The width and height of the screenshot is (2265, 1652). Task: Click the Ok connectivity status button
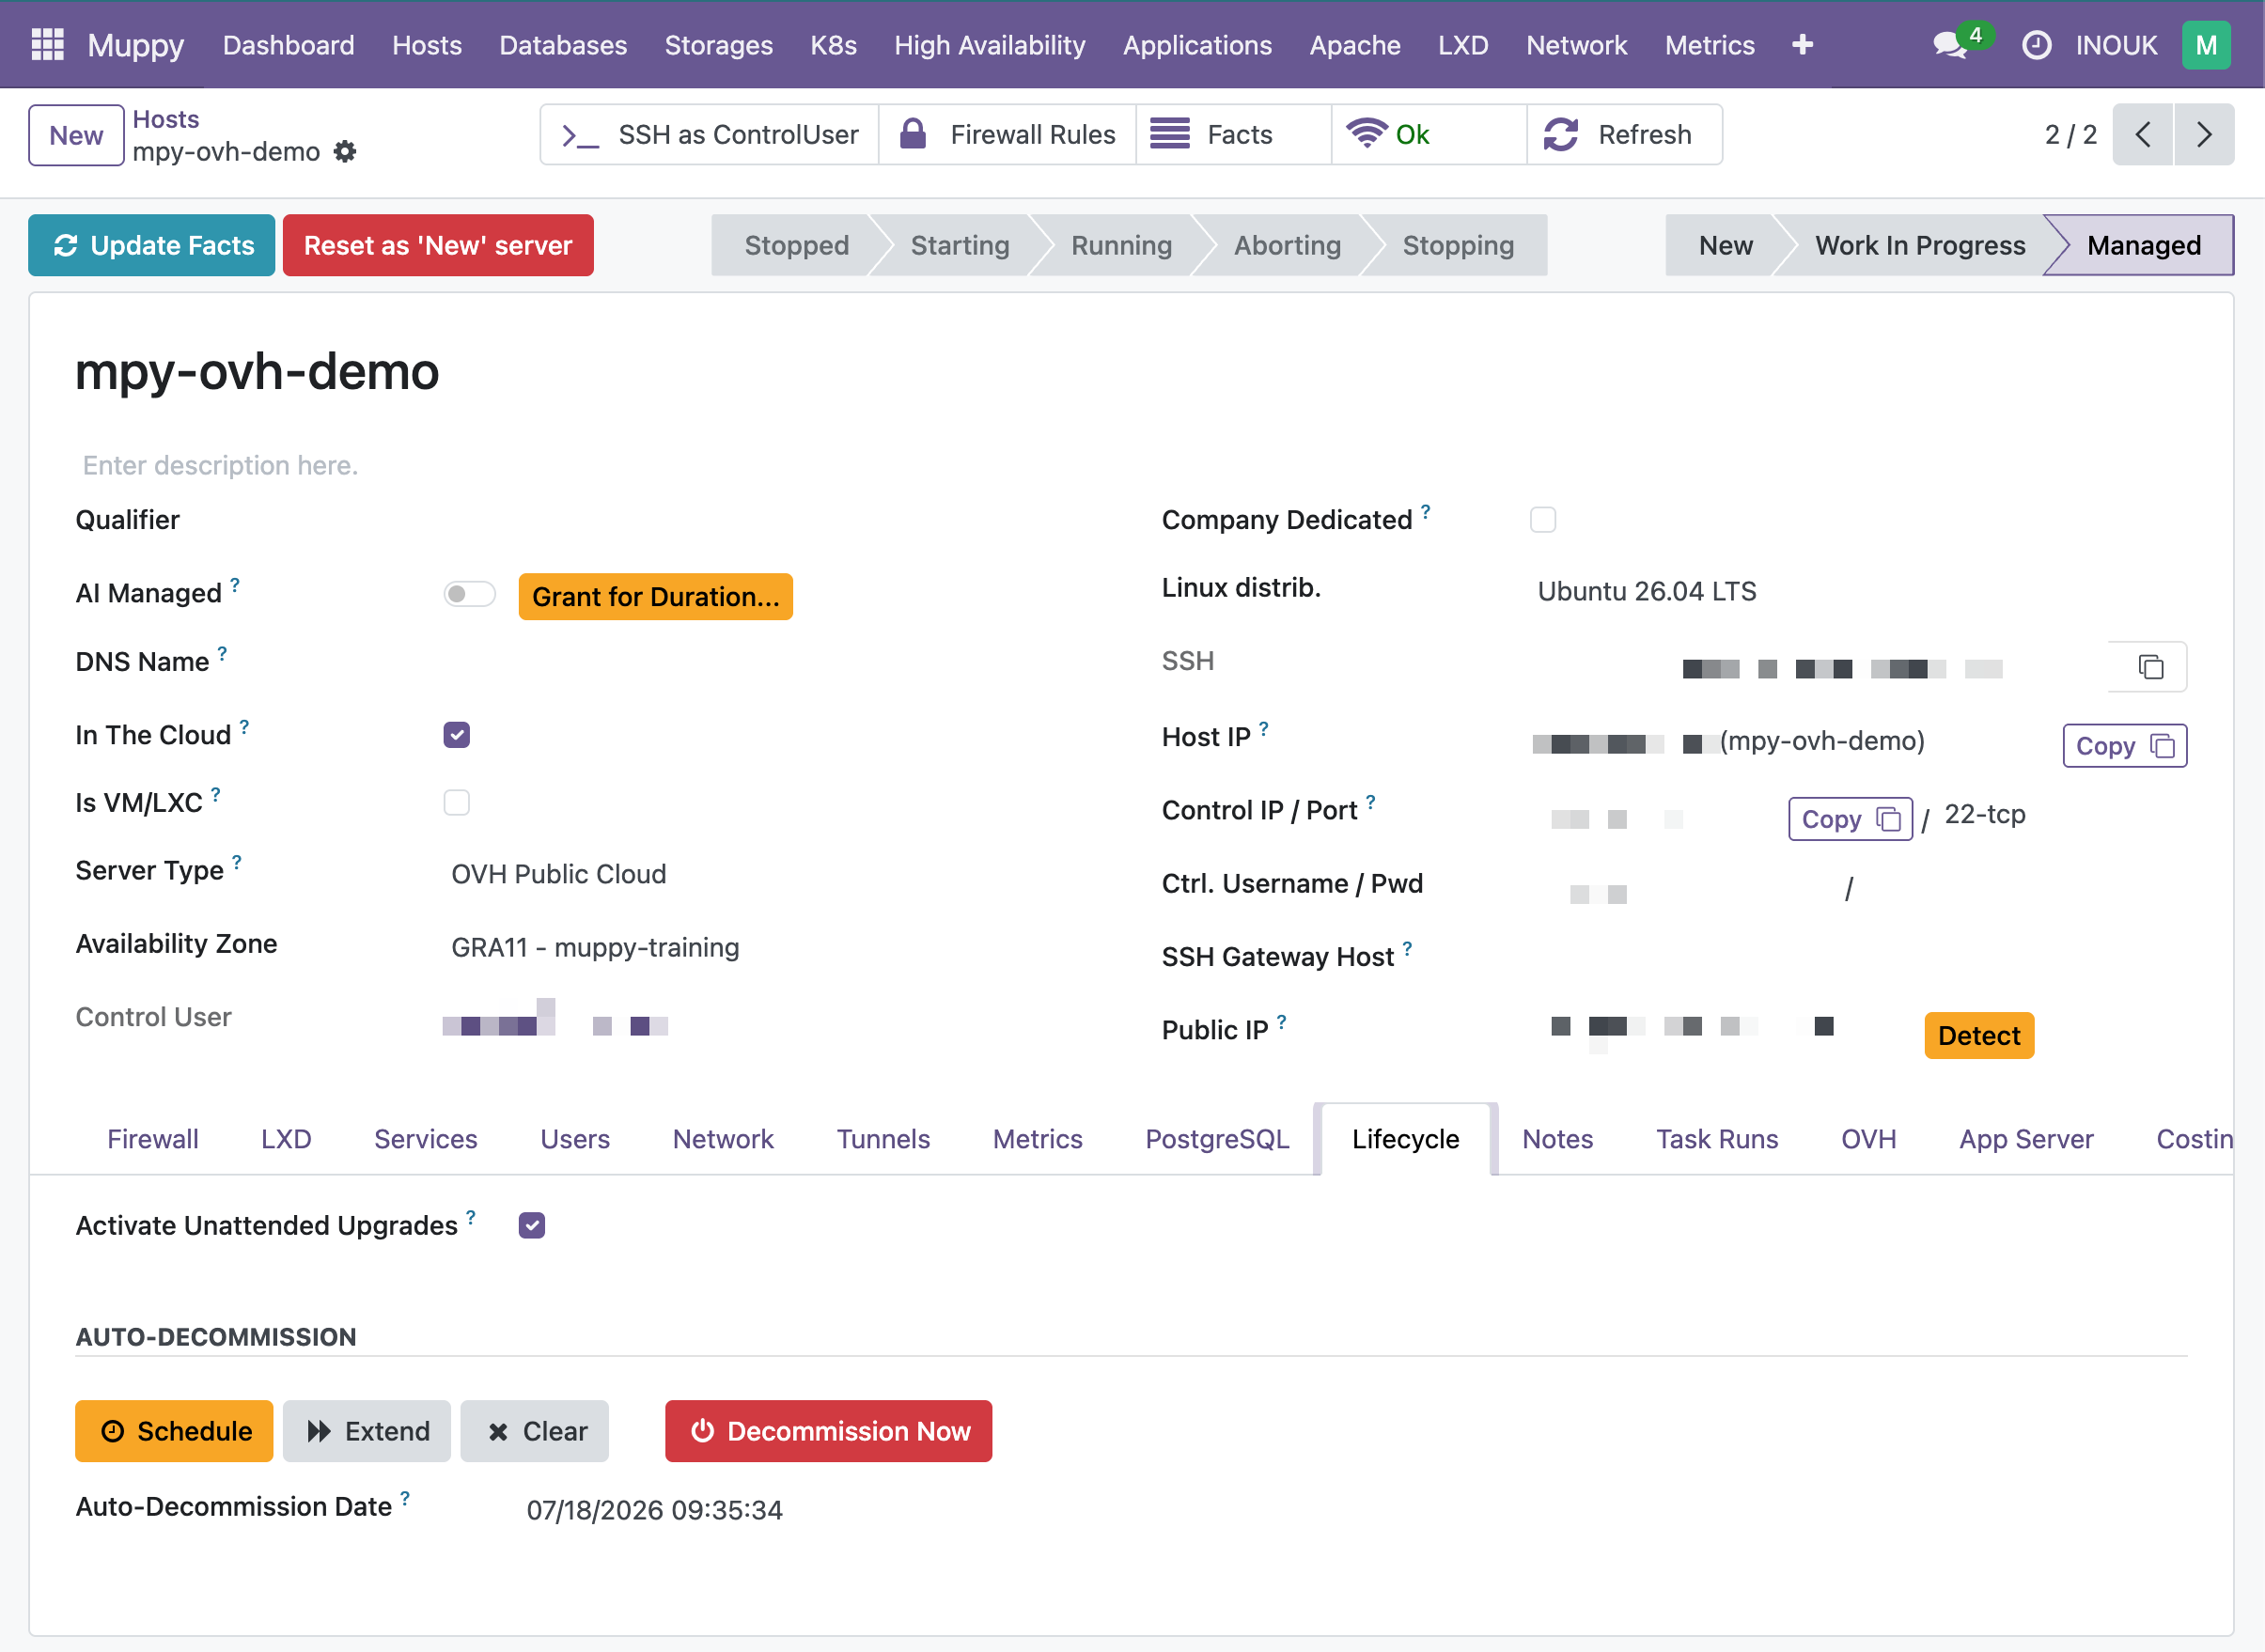(1429, 135)
